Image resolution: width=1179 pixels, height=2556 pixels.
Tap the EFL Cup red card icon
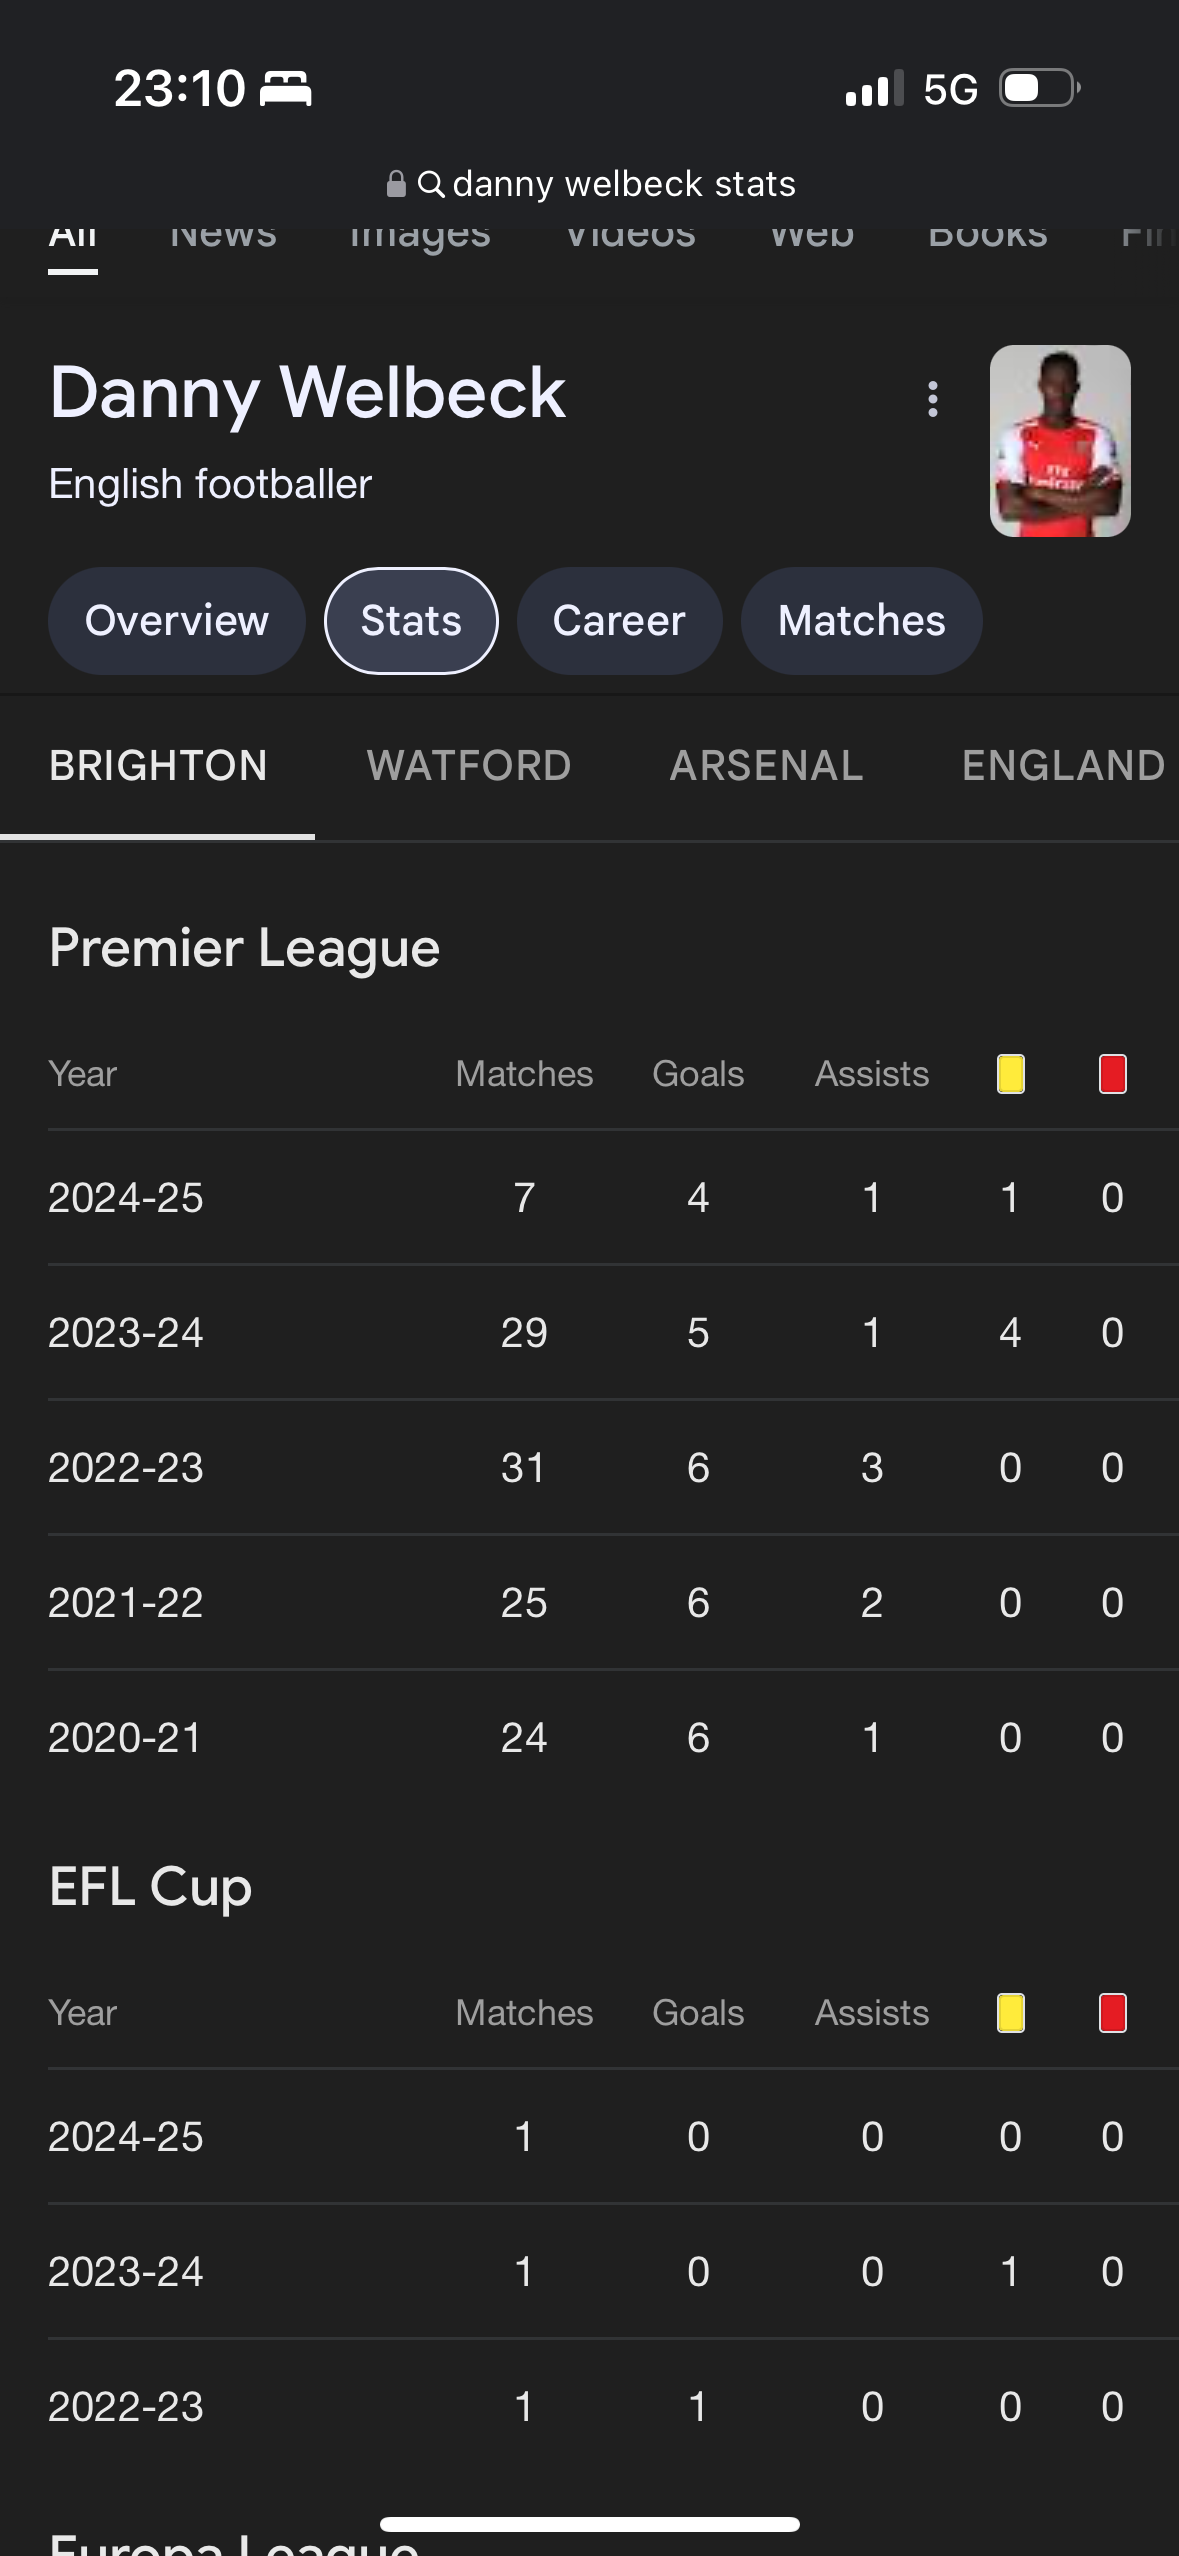1112,2013
